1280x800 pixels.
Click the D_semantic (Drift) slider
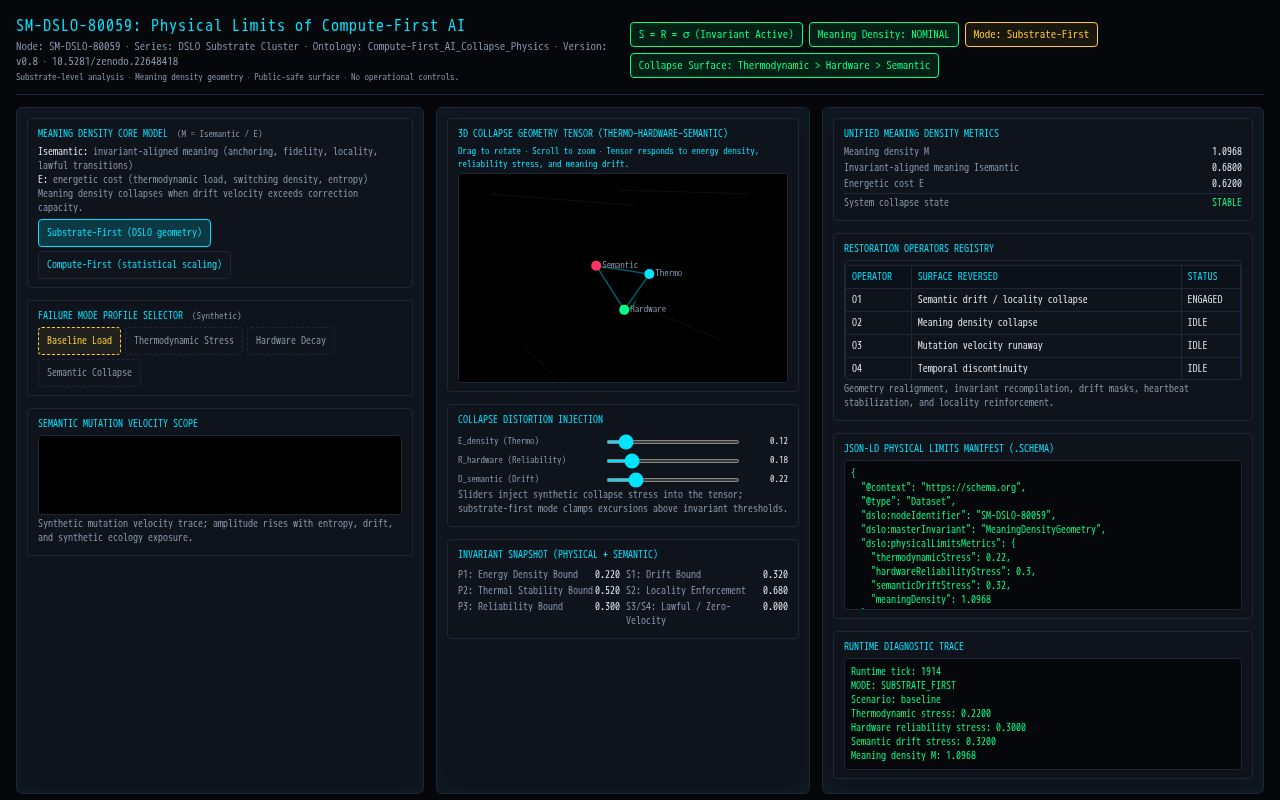click(673, 479)
